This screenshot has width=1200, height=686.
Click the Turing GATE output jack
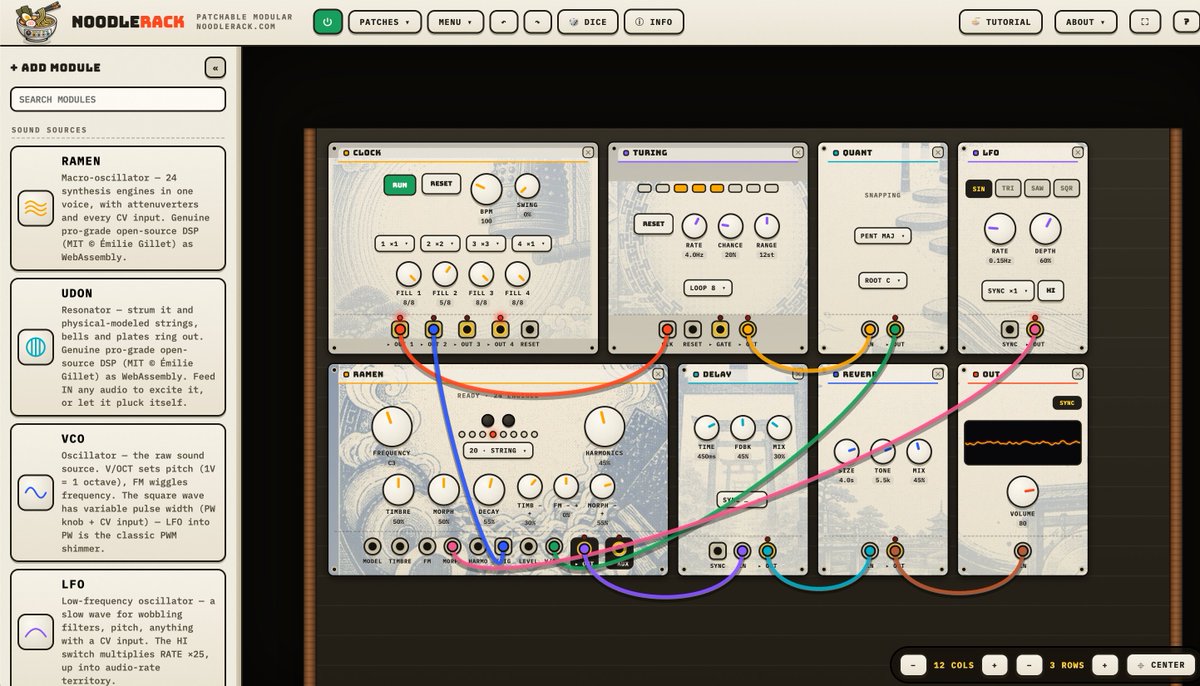720,329
